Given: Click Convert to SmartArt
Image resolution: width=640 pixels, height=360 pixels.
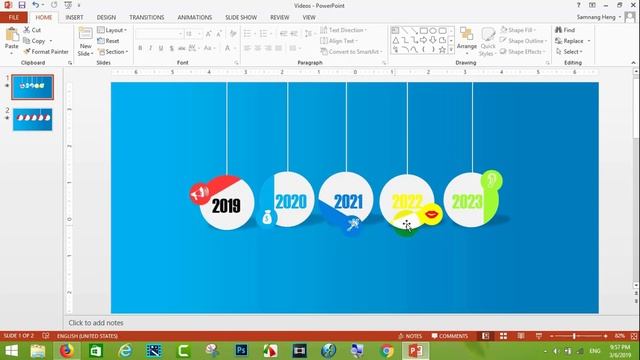Looking at the screenshot, I should coord(351,52).
